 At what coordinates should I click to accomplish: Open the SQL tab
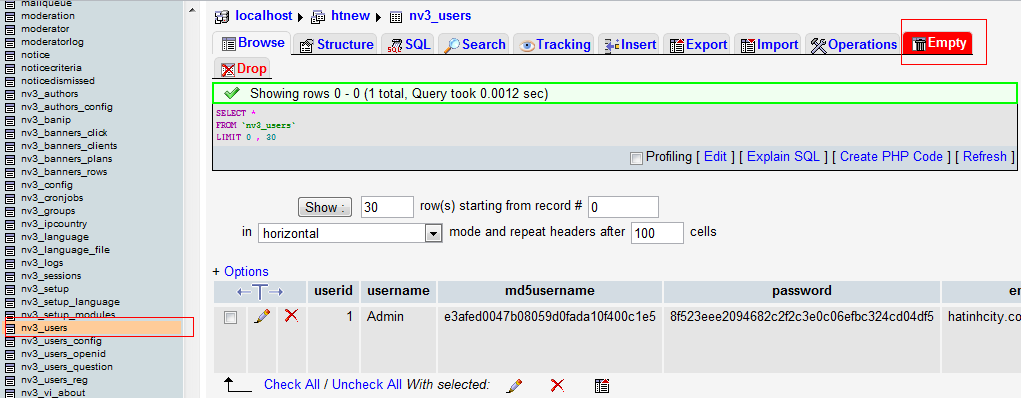click(408, 44)
